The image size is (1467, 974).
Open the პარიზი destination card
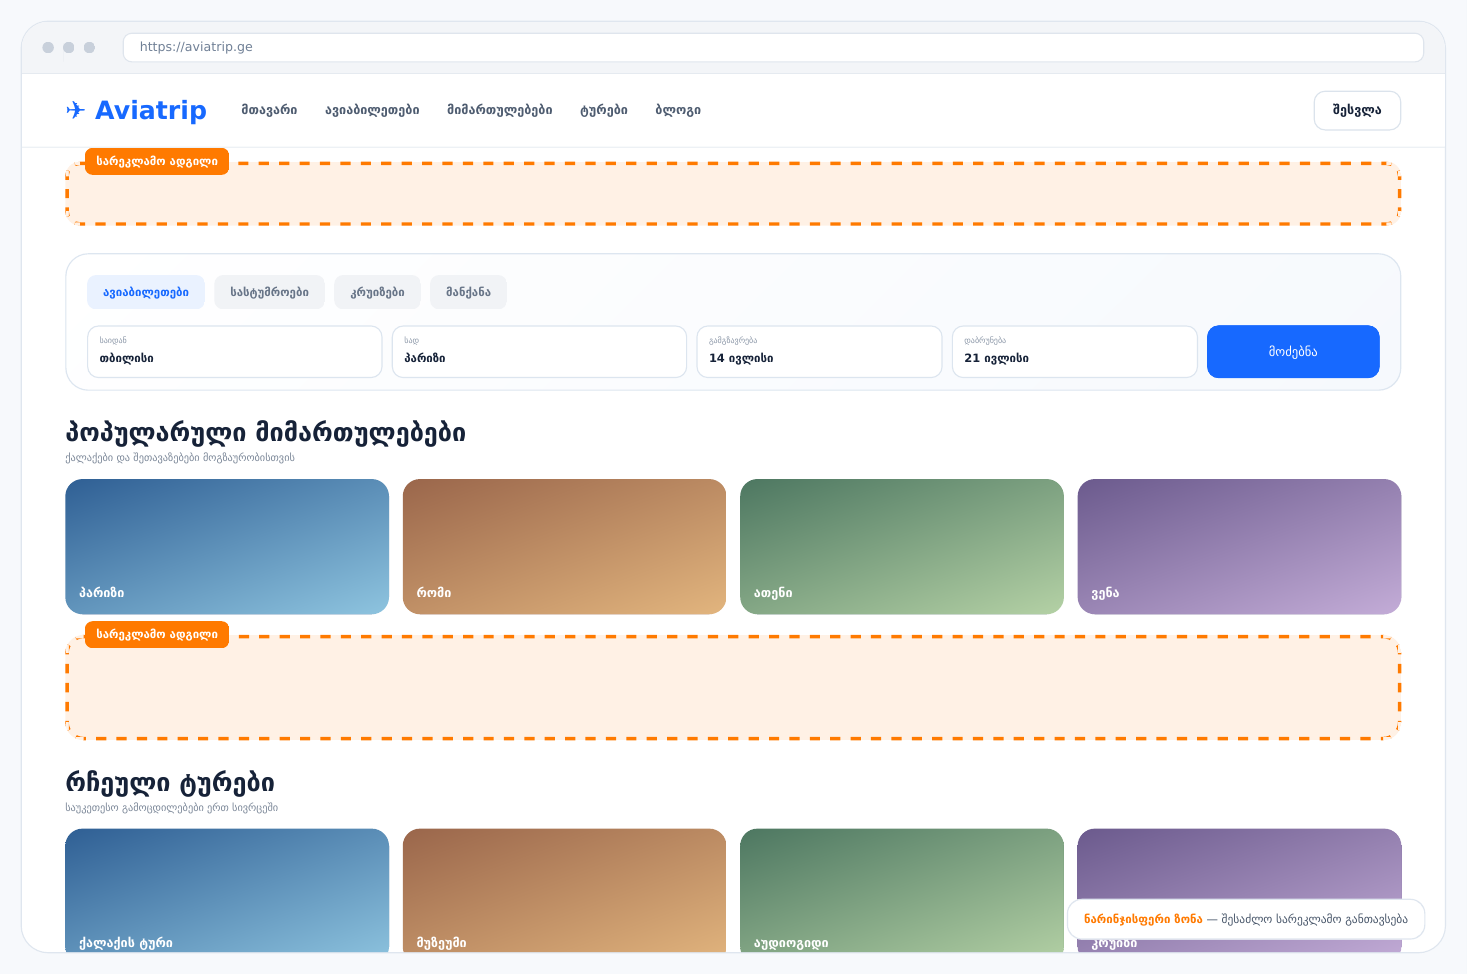227,547
